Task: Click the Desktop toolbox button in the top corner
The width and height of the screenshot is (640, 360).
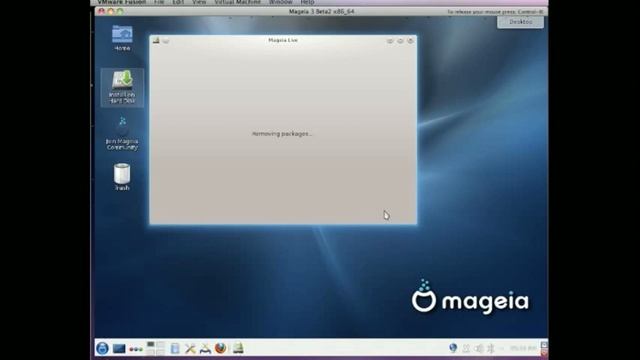Action: [x=520, y=22]
